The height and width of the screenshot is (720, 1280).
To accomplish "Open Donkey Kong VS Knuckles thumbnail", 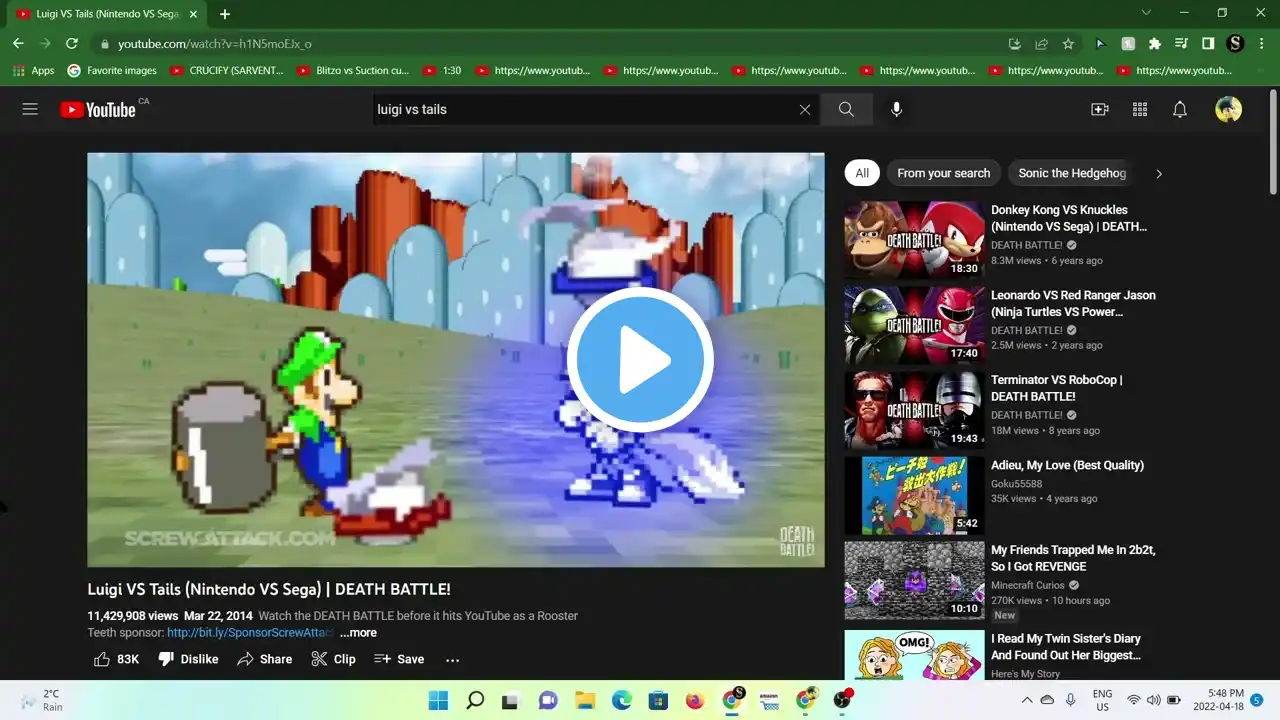I will (x=915, y=240).
